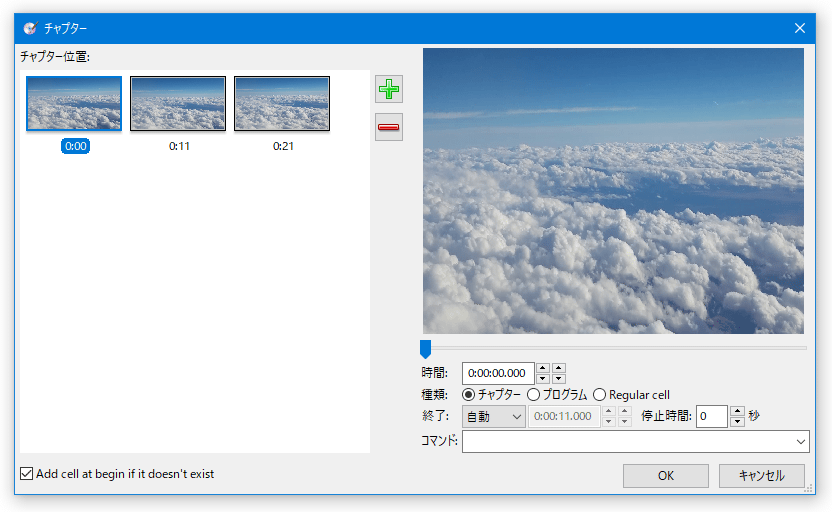Decrease 時間 with second spinner down arrow

click(559, 378)
